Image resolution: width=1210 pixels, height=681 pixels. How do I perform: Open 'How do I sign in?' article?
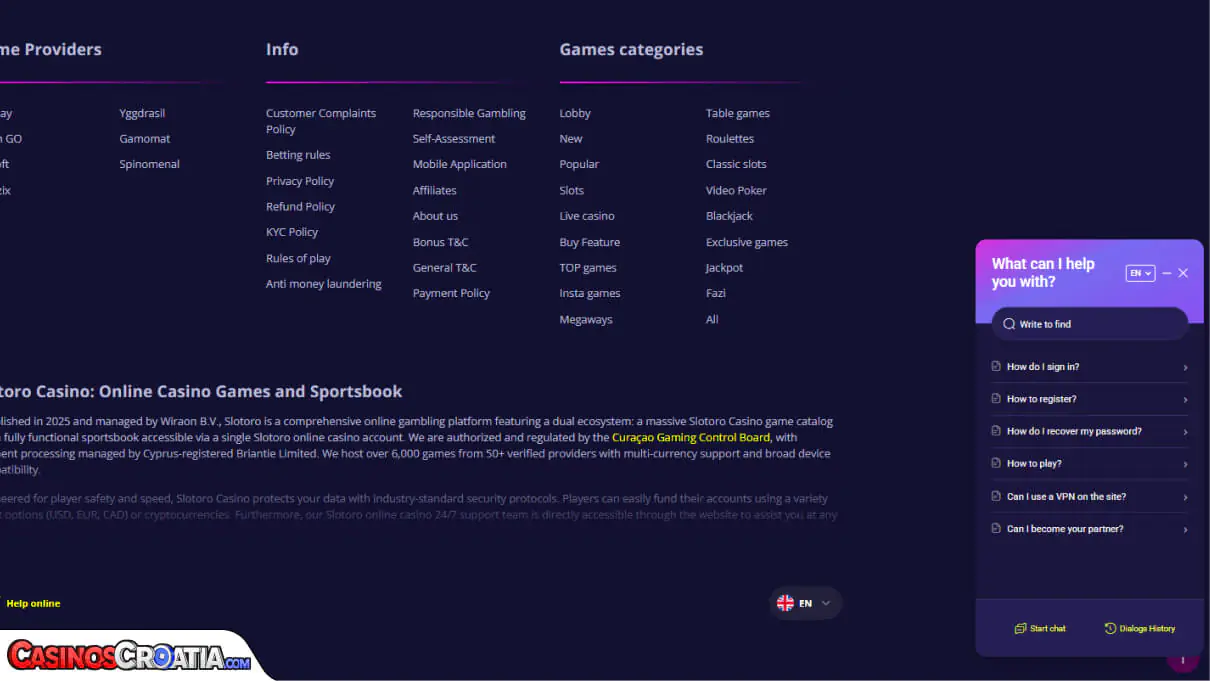tap(1089, 367)
